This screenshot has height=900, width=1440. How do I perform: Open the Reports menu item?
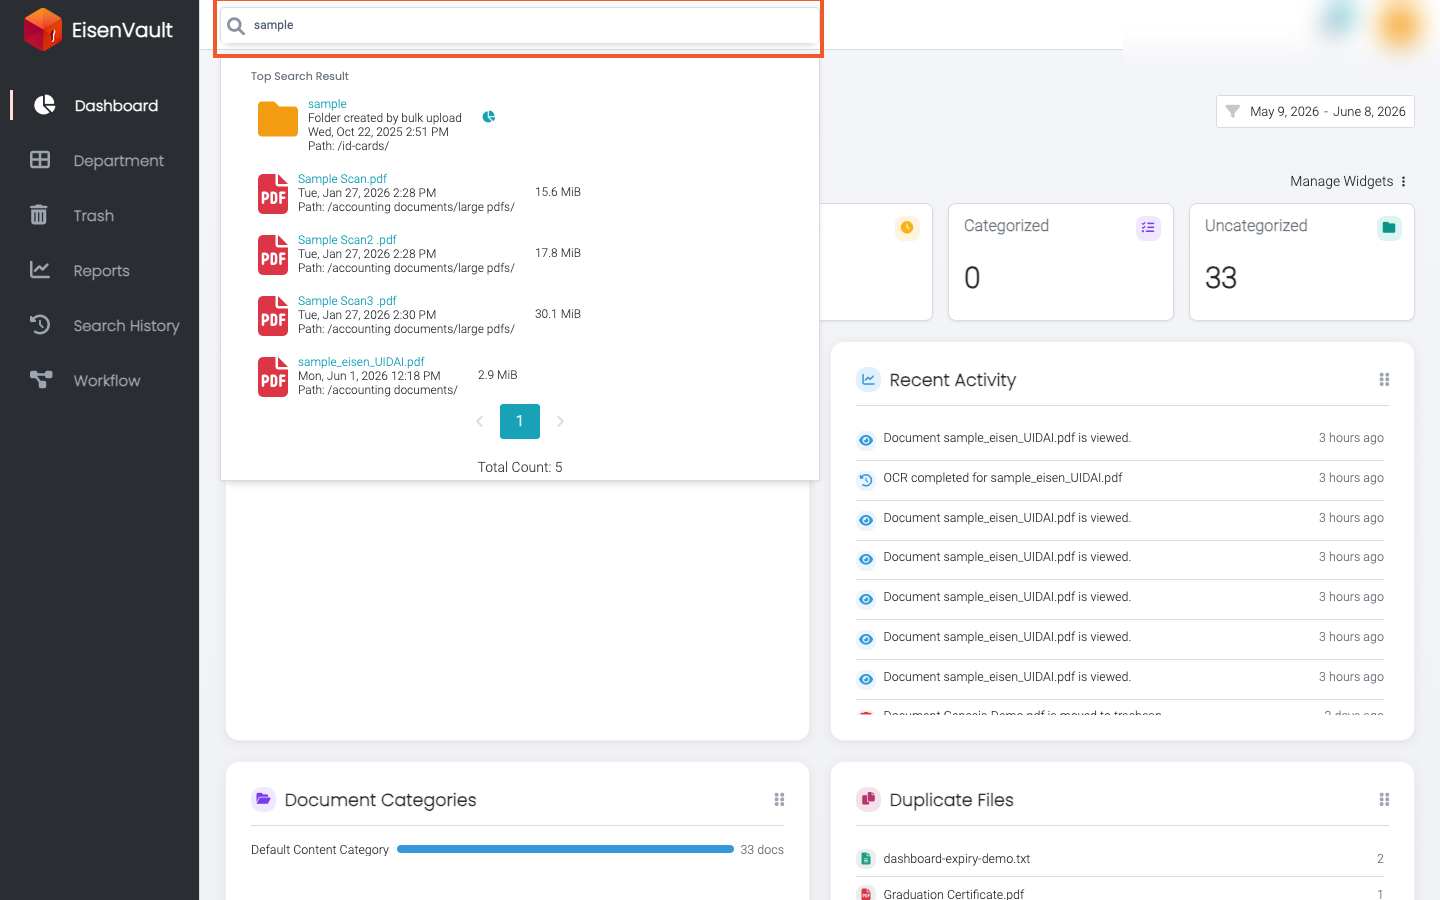(100, 270)
